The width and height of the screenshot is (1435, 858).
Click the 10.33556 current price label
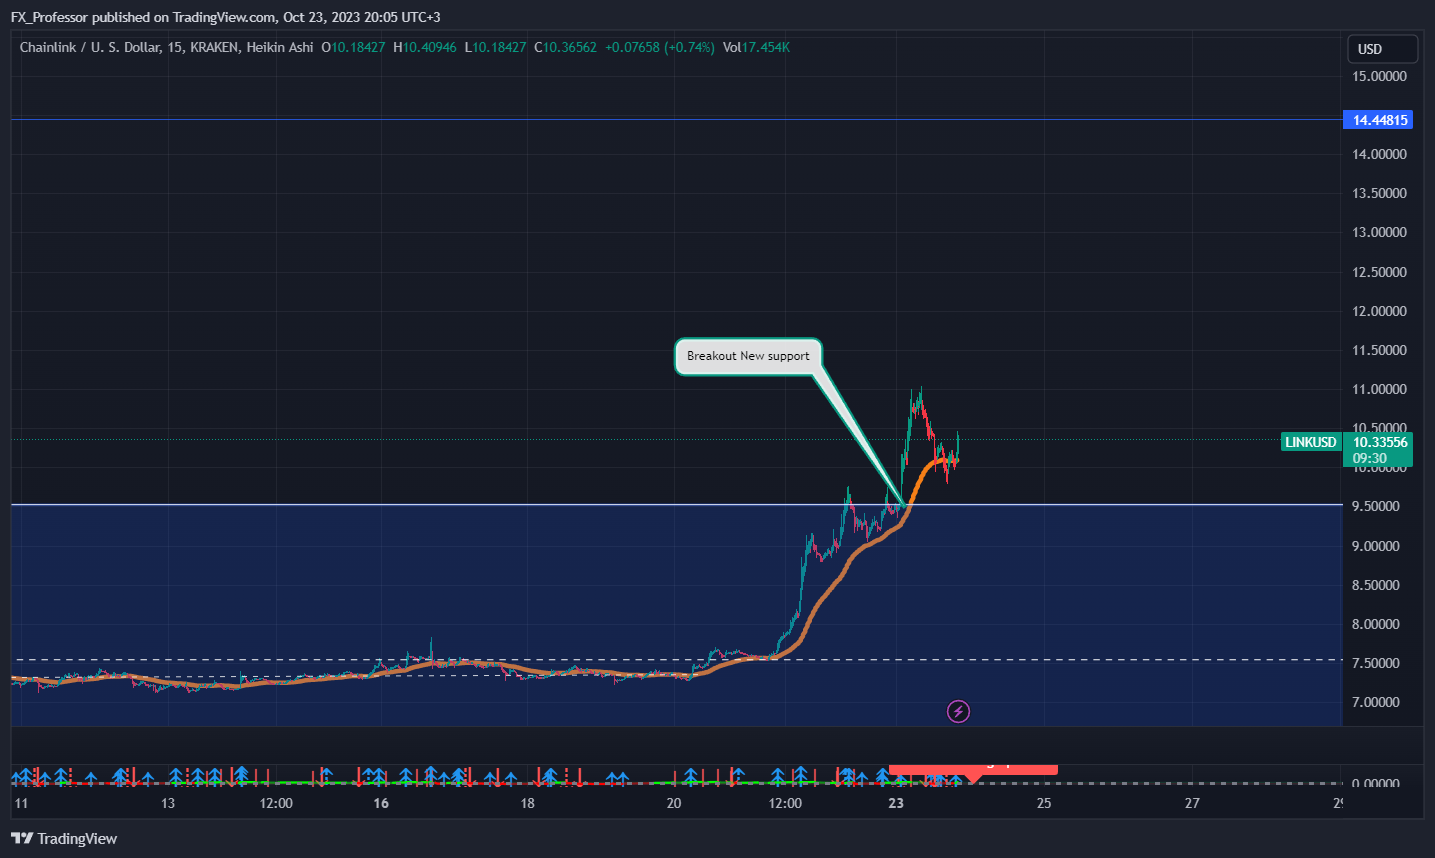[1378, 450]
